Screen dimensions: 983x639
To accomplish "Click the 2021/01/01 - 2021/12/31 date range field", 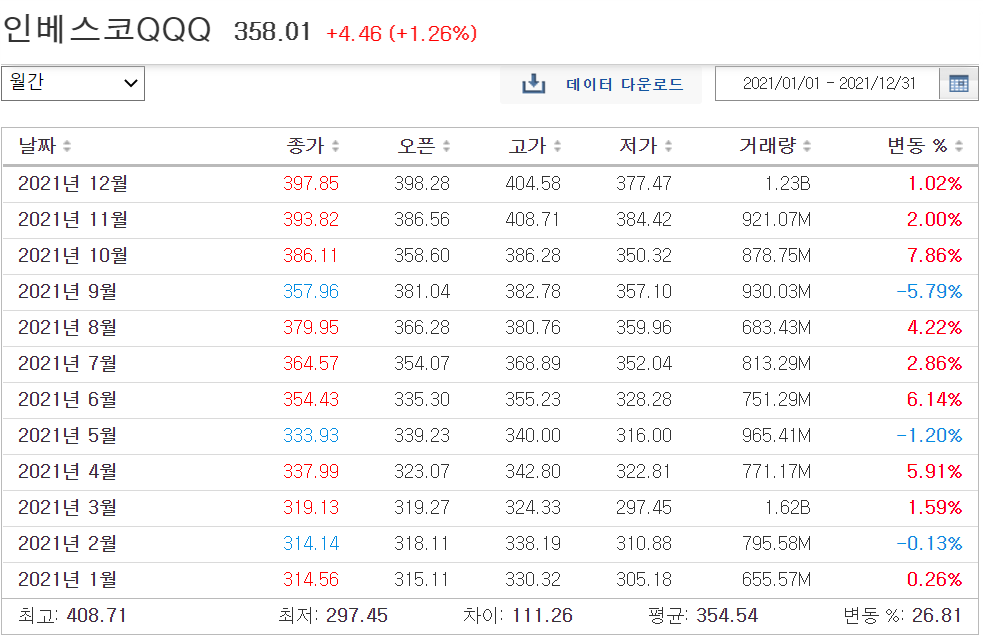I will tap(829, 83).
